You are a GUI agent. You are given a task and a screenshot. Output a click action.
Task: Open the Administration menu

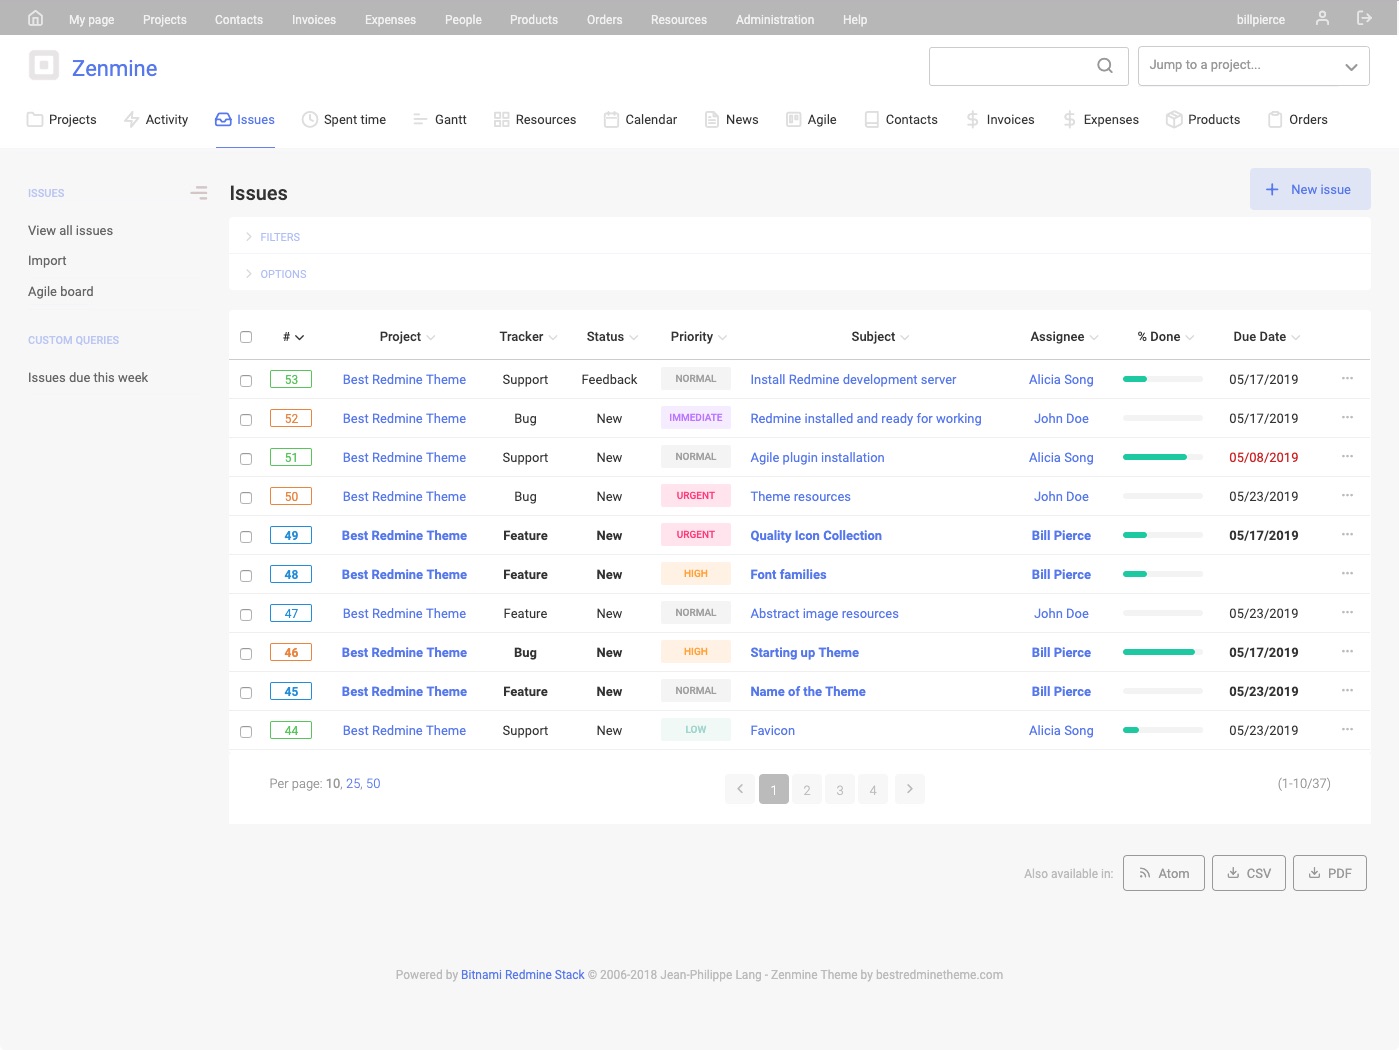[774, 19]
